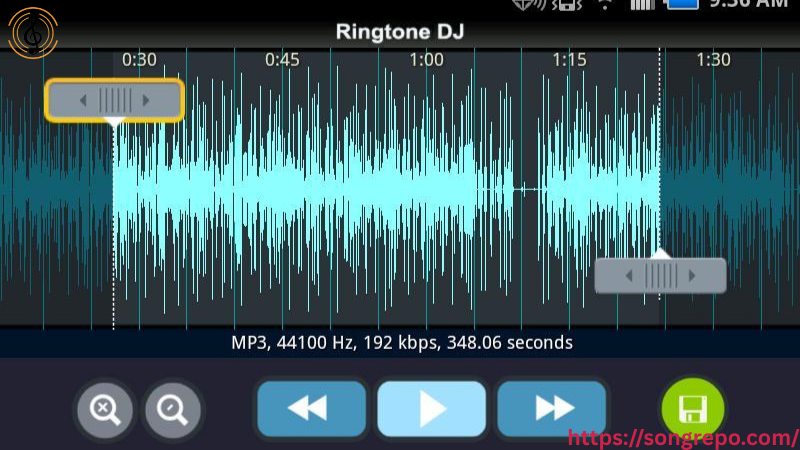This screenshot has height=450, width=800.
Task: Click the 1:30 timeline label
Action: 713,60
